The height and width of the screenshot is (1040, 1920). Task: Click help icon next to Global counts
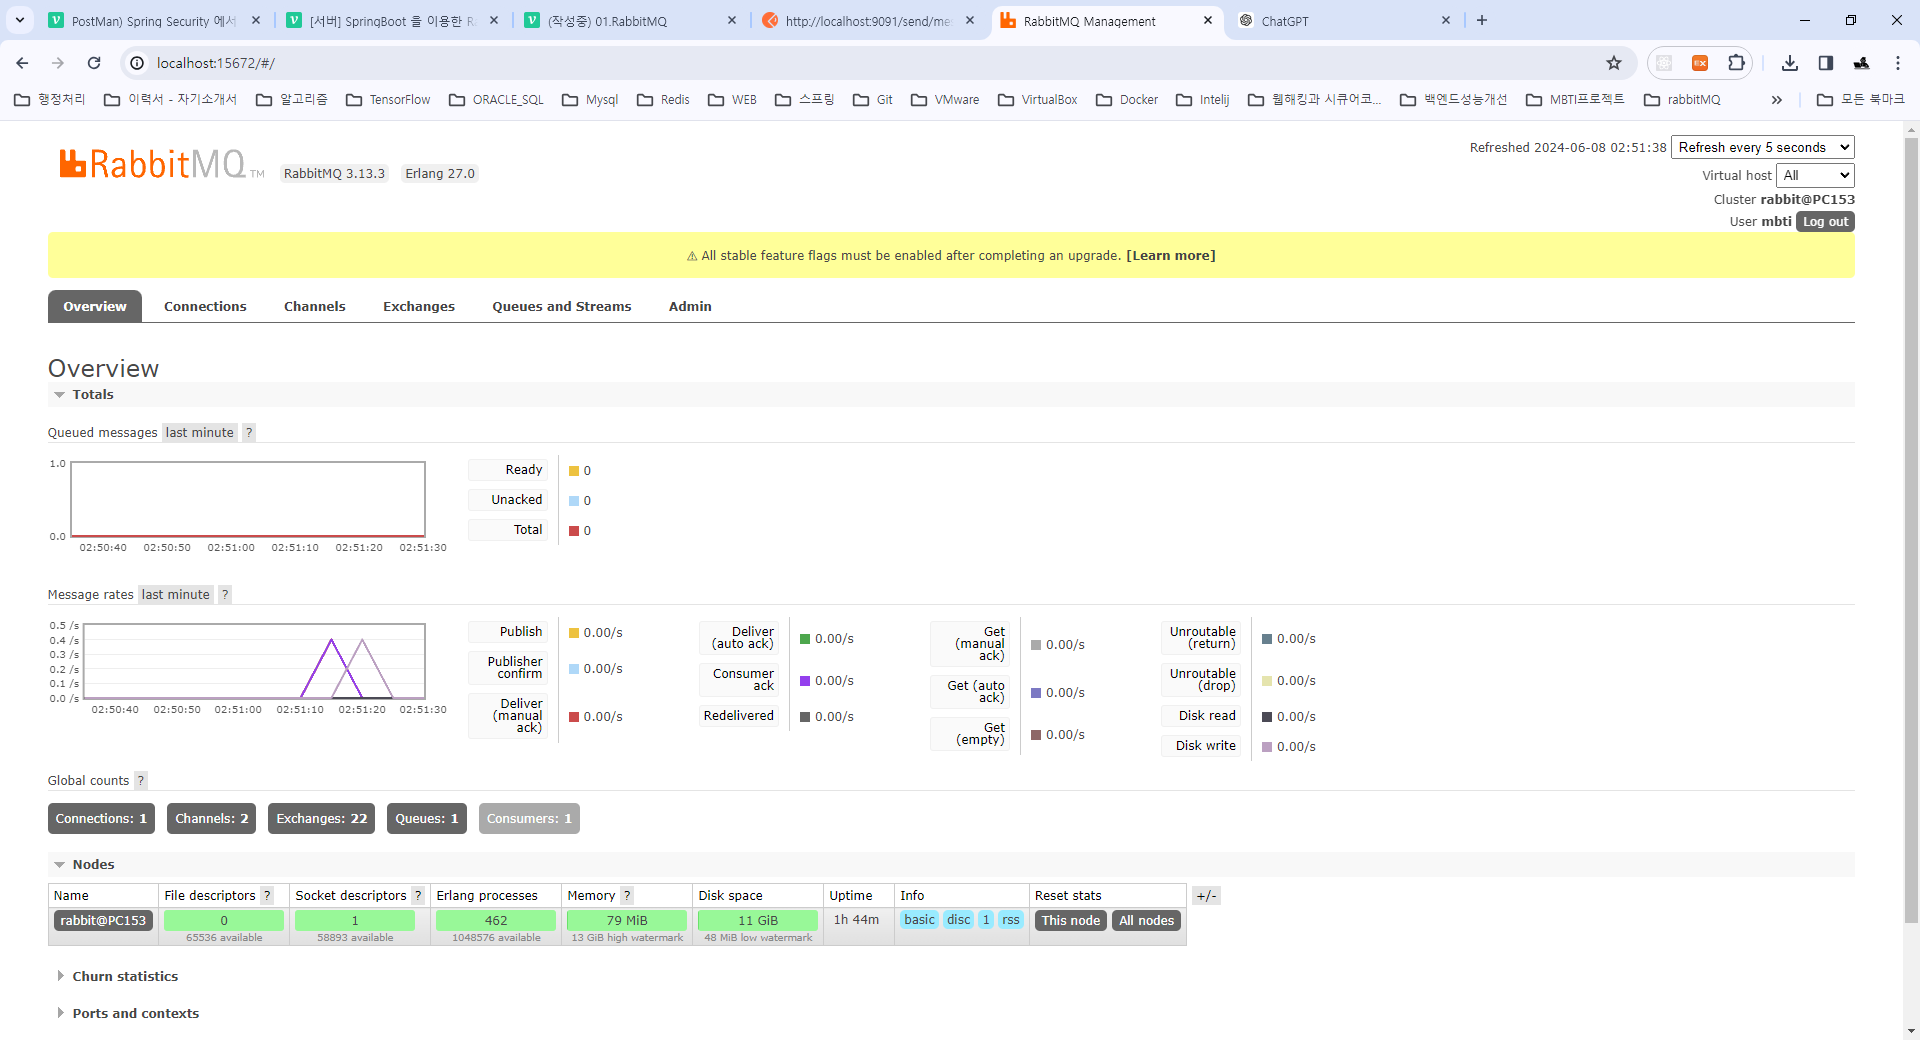pos(141,780)
